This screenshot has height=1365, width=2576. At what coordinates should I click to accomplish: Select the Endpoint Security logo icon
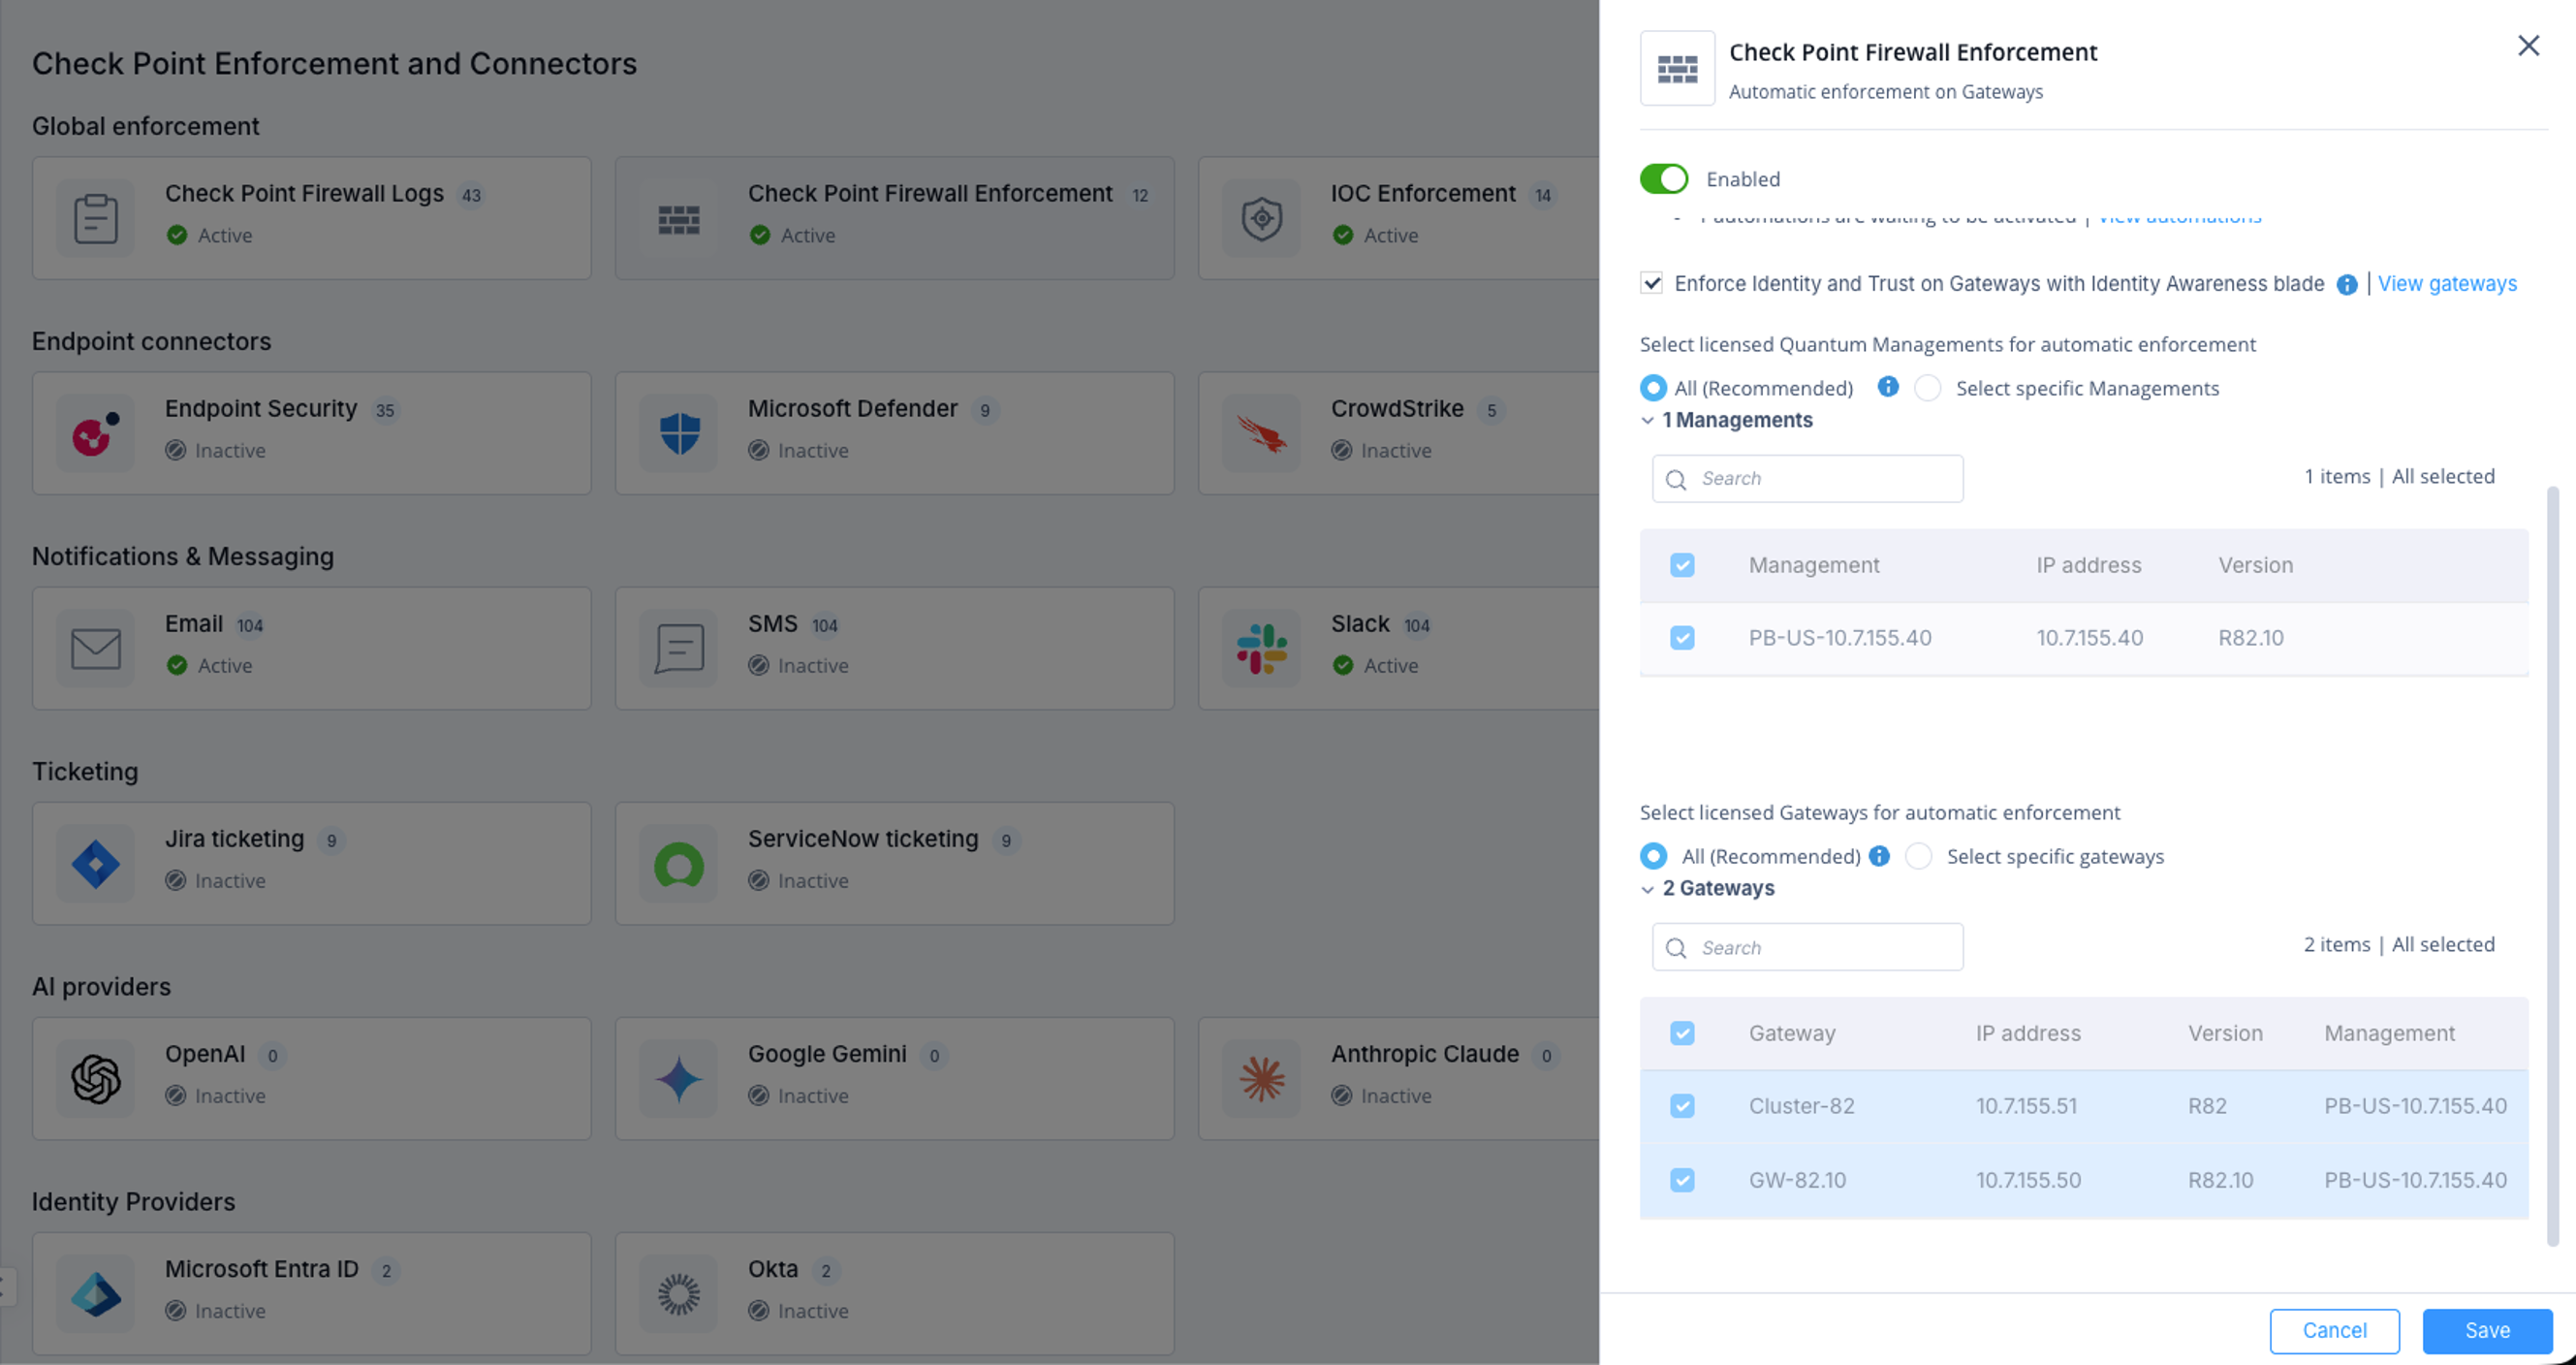[x=96, y=433]
